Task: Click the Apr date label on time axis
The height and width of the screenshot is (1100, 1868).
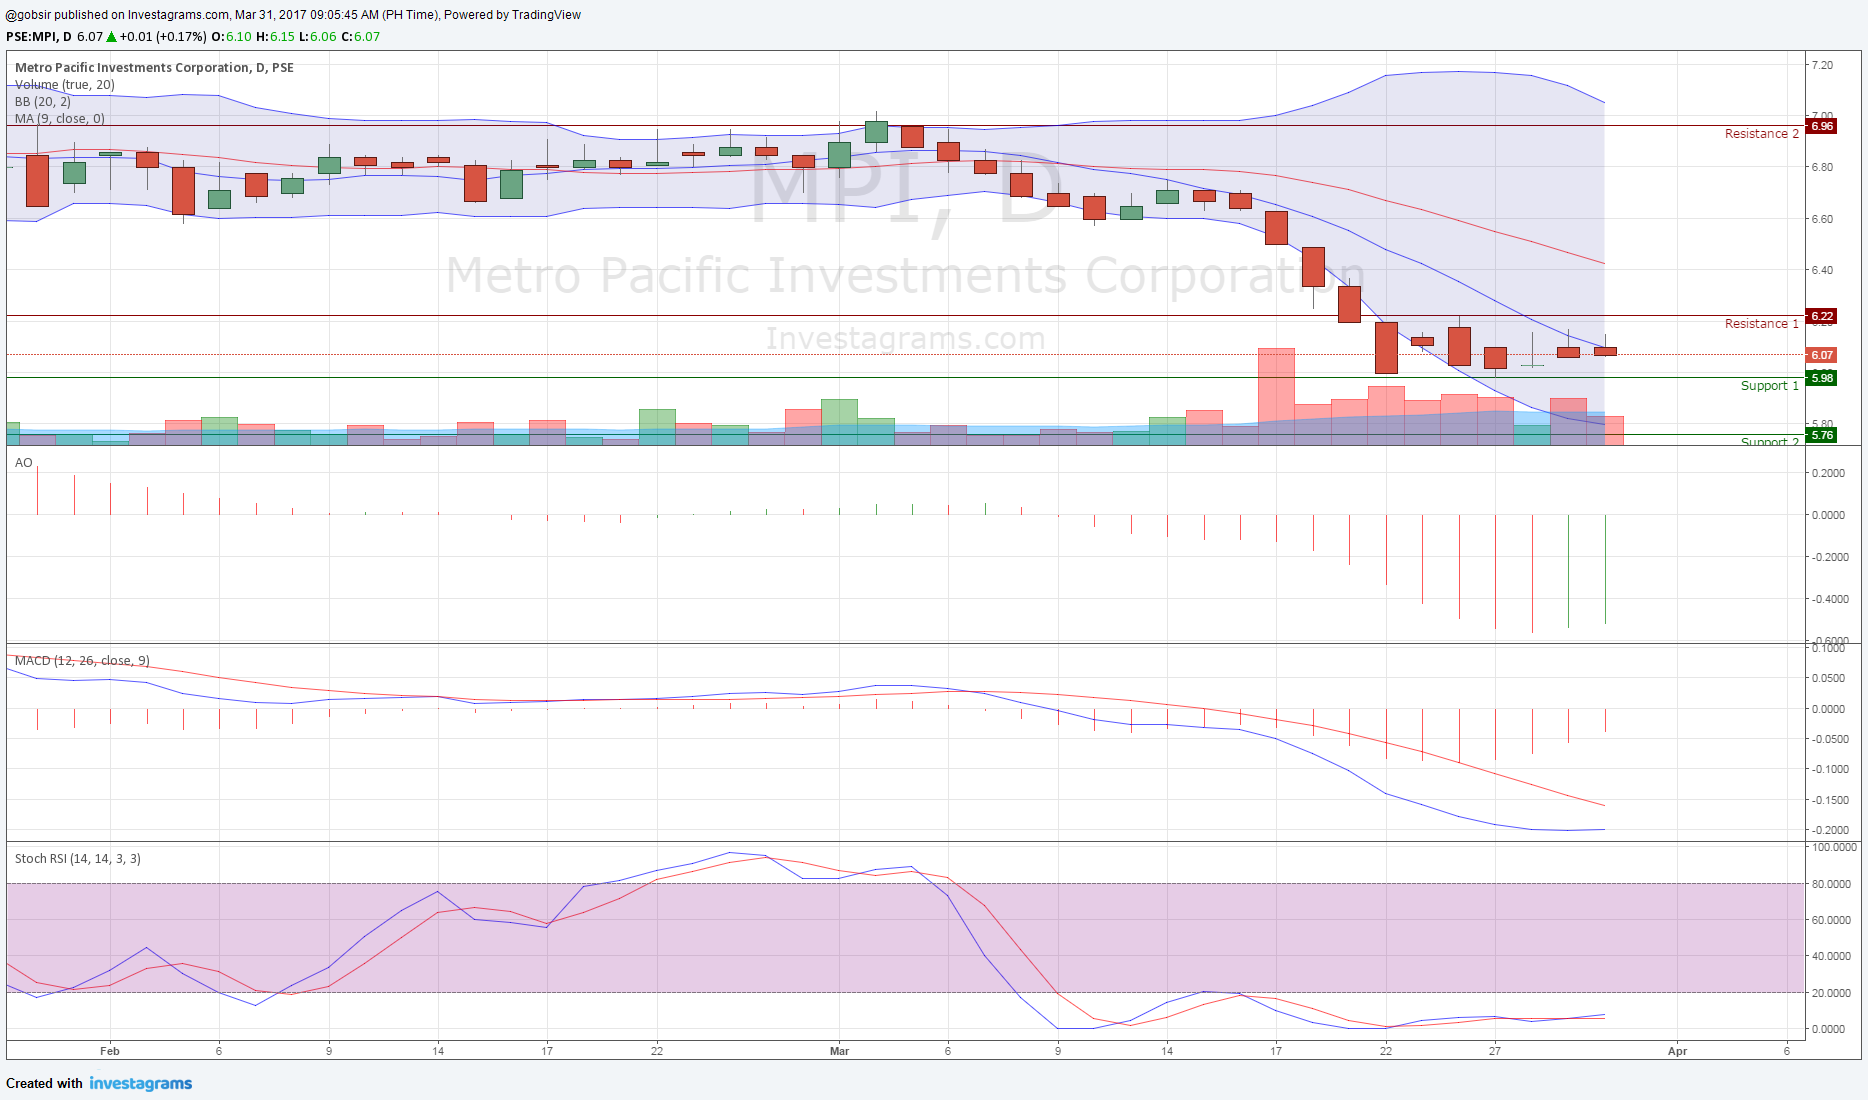Action: pos(1677,1051)
